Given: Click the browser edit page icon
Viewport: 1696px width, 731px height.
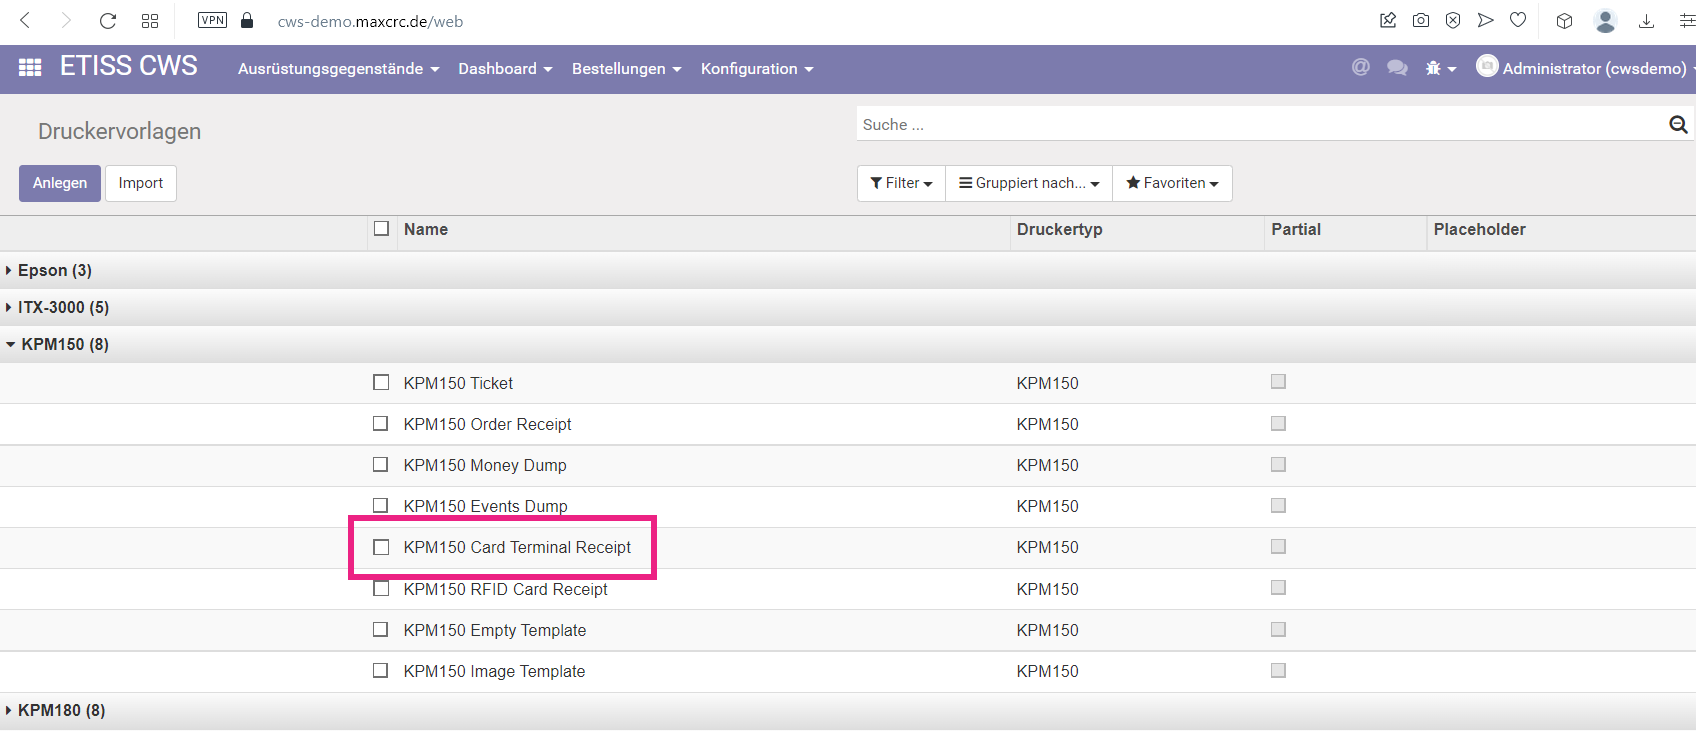Looking at the screenshot, I should pyautogui.click(x=1388, y=20).
